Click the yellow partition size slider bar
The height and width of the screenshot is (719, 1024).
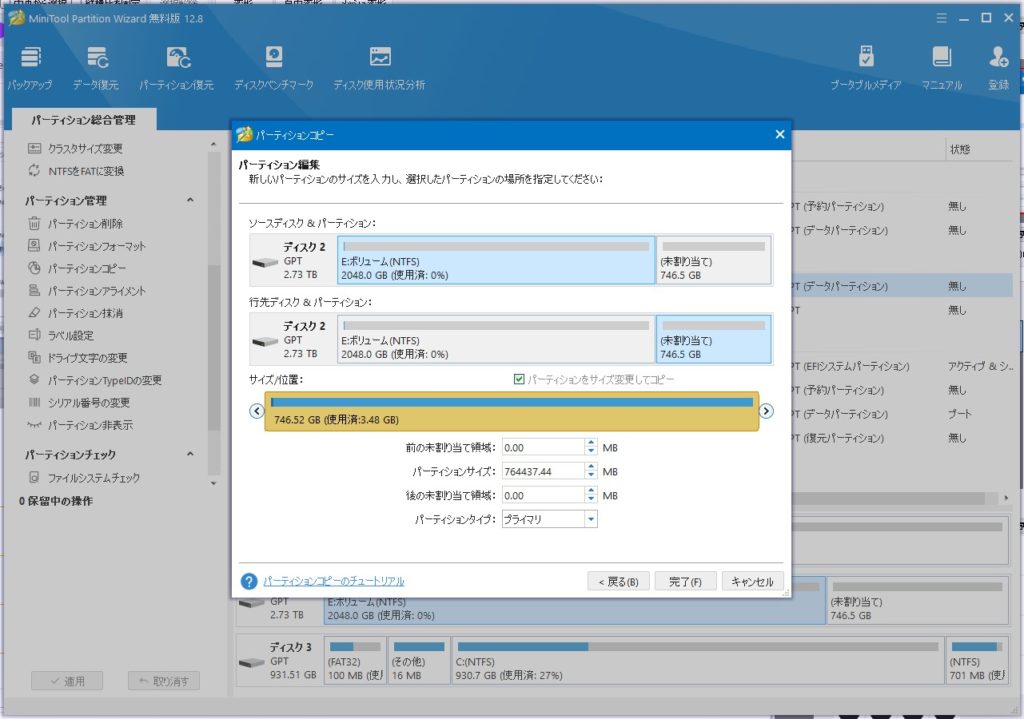pyautogui.click(x=511, y=411)
